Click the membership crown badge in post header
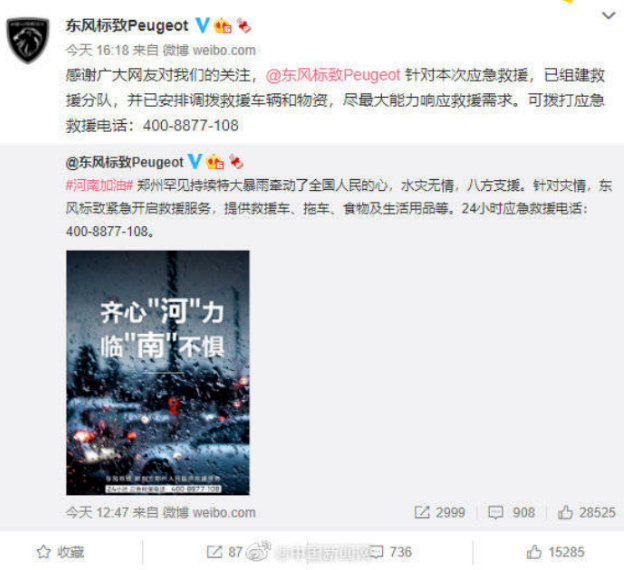Viewport: 637px width, 570px height. click(x=223, y=26)
